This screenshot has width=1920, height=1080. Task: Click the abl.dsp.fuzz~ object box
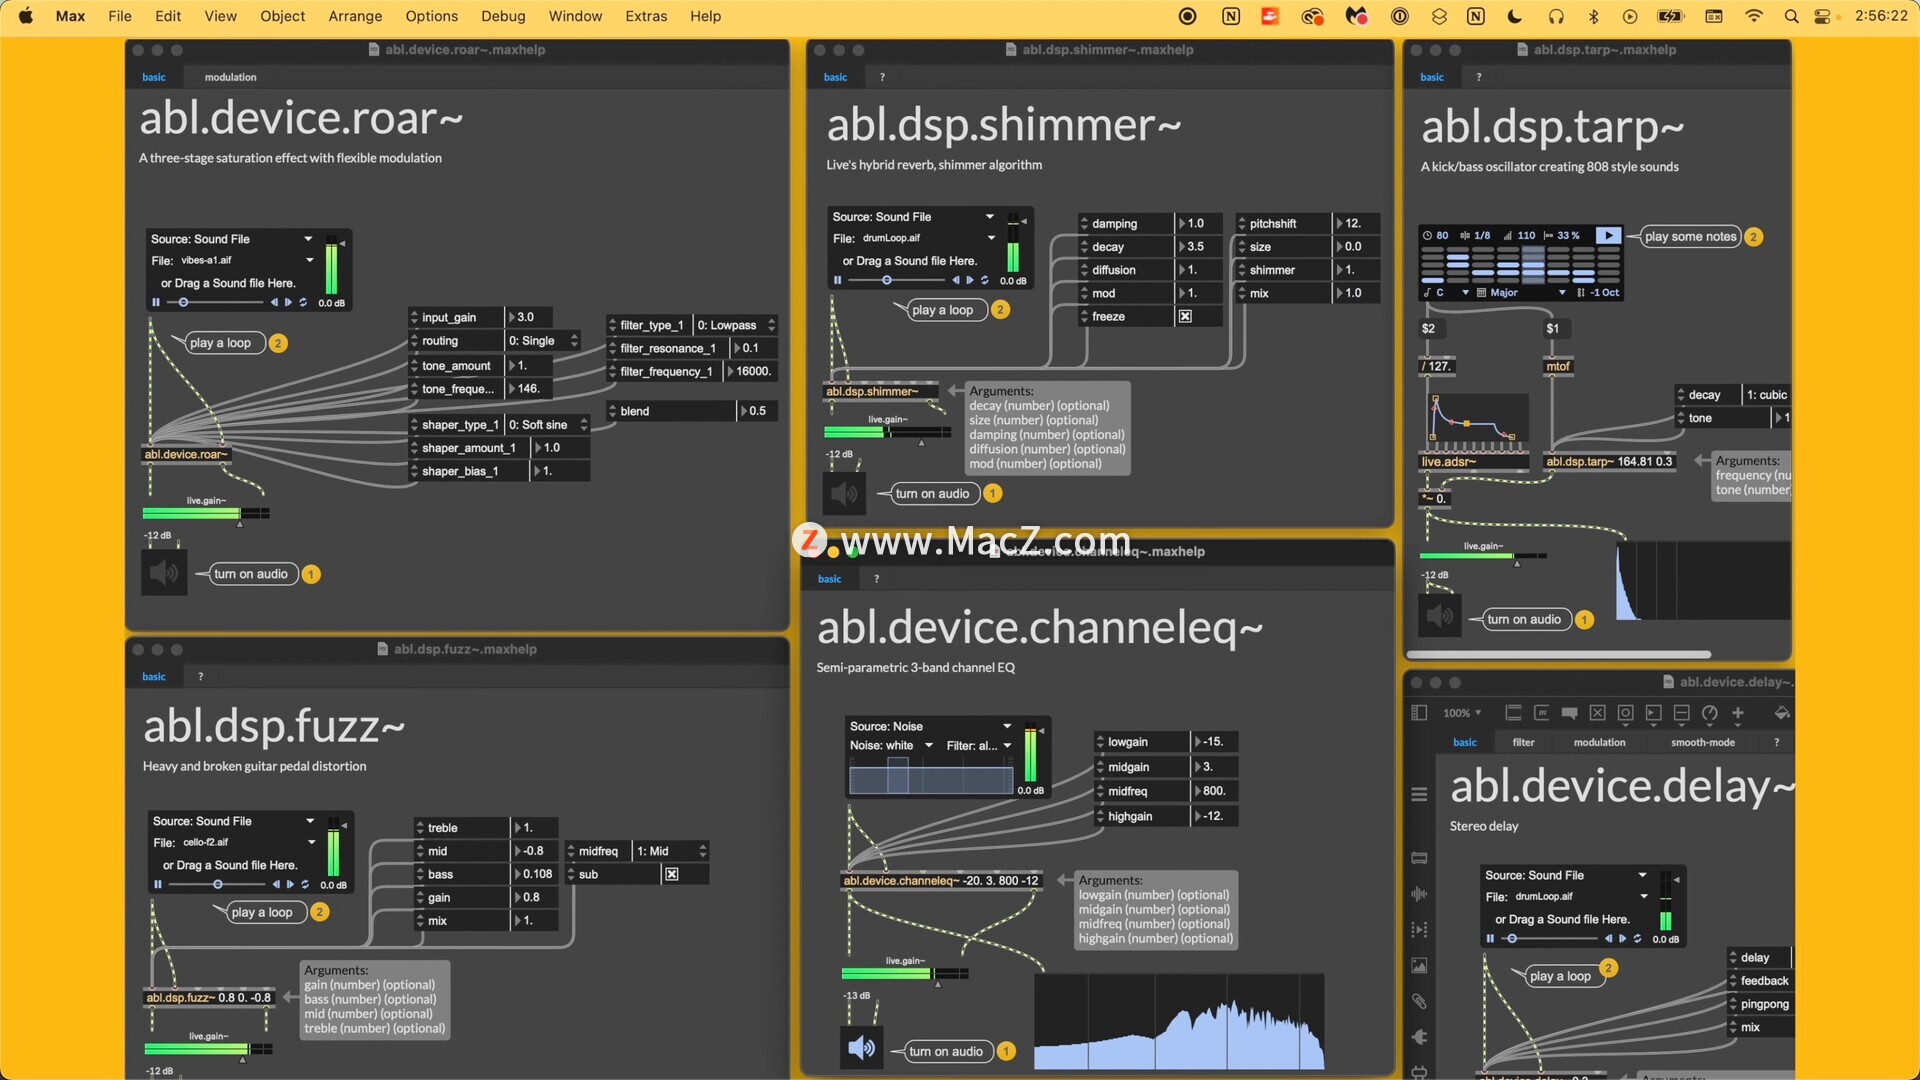tap(210, 997)
